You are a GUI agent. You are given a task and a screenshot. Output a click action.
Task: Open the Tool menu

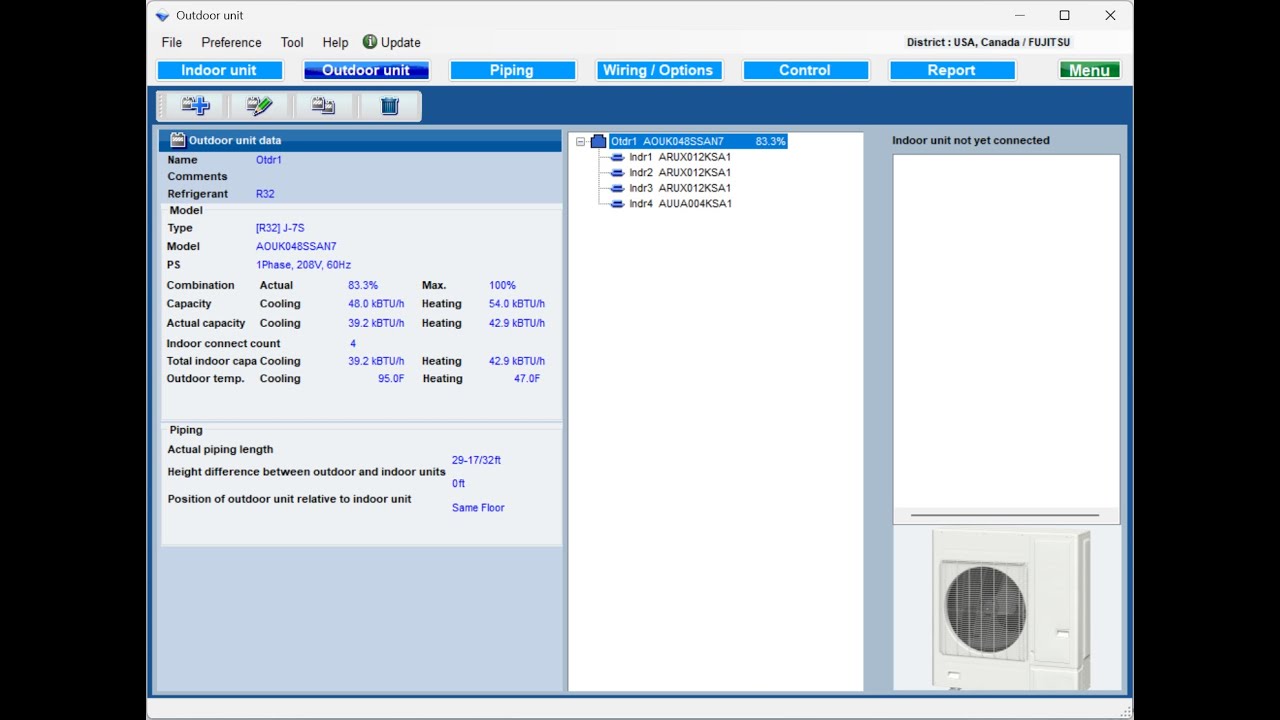(x=292, y=42)
